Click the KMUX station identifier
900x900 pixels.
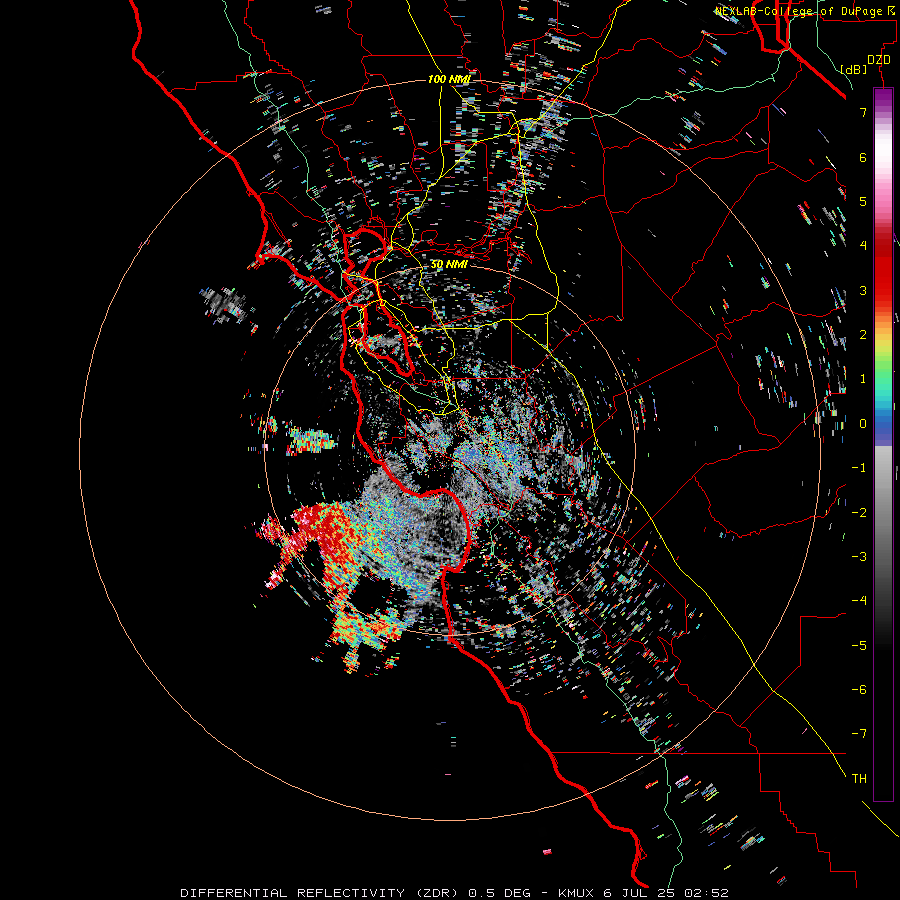click(577, 893)
